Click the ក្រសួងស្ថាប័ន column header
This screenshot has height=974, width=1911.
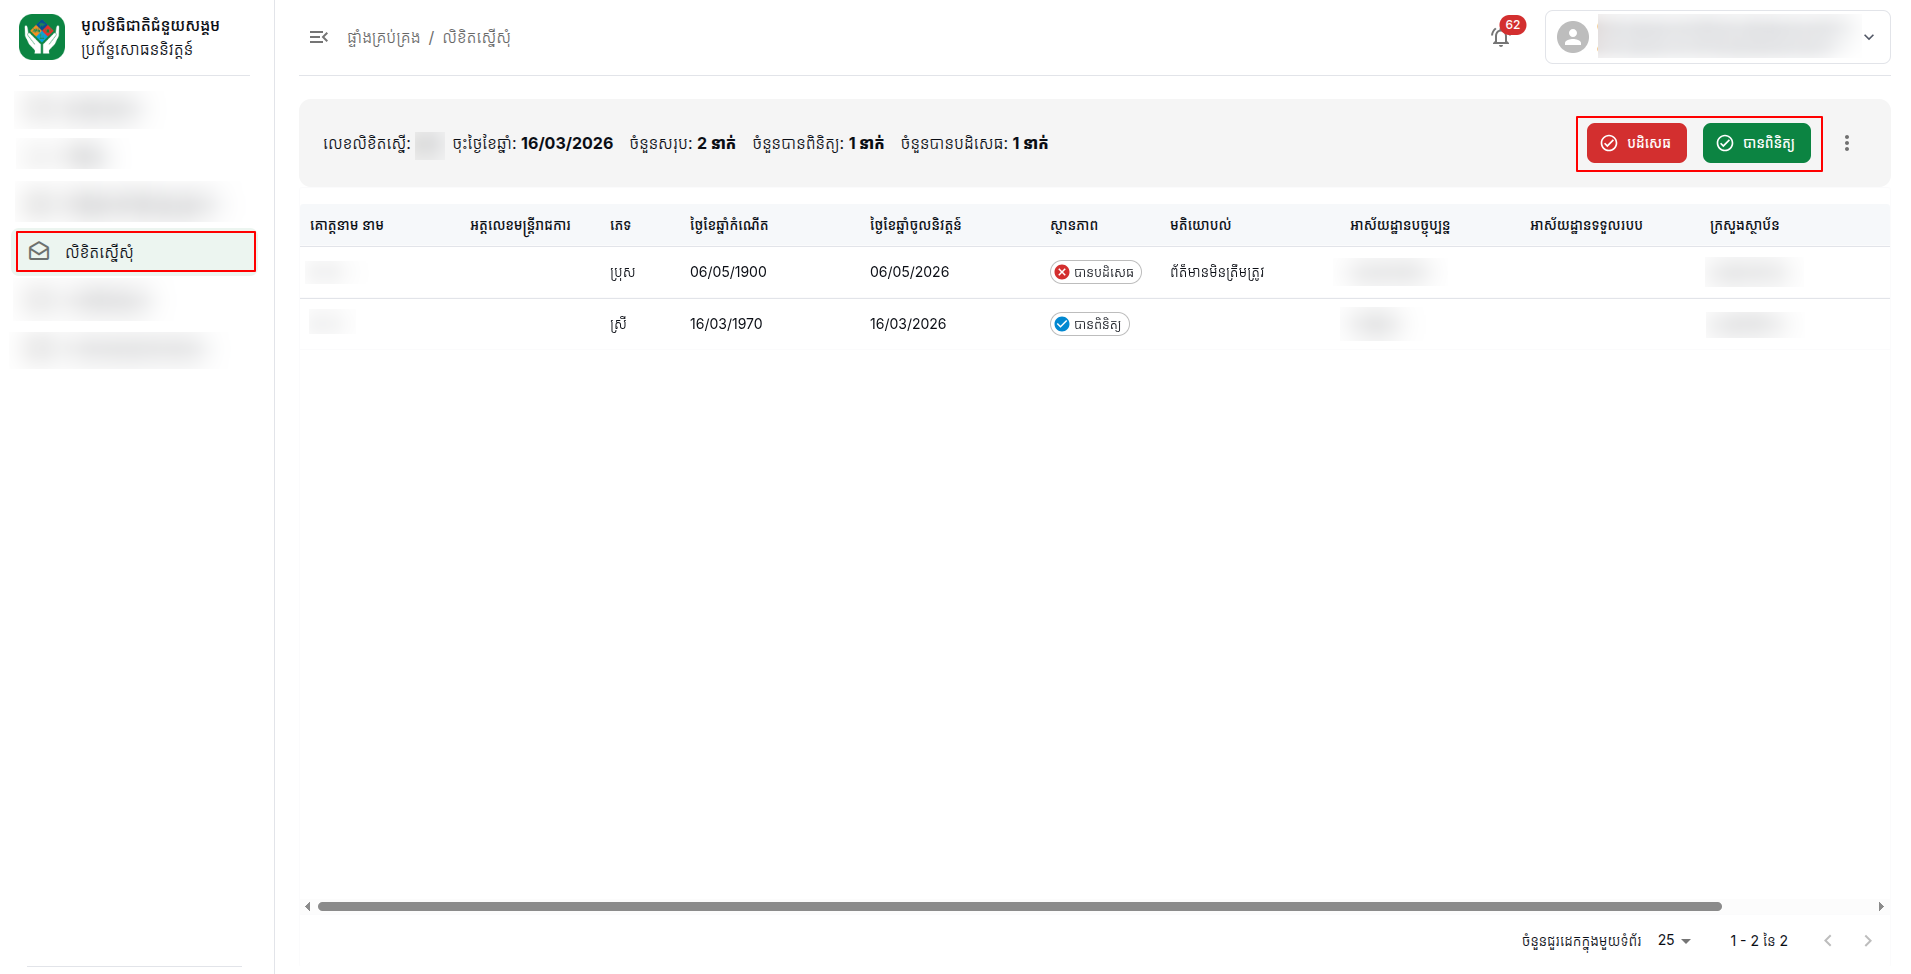[x=1744, y=225]
